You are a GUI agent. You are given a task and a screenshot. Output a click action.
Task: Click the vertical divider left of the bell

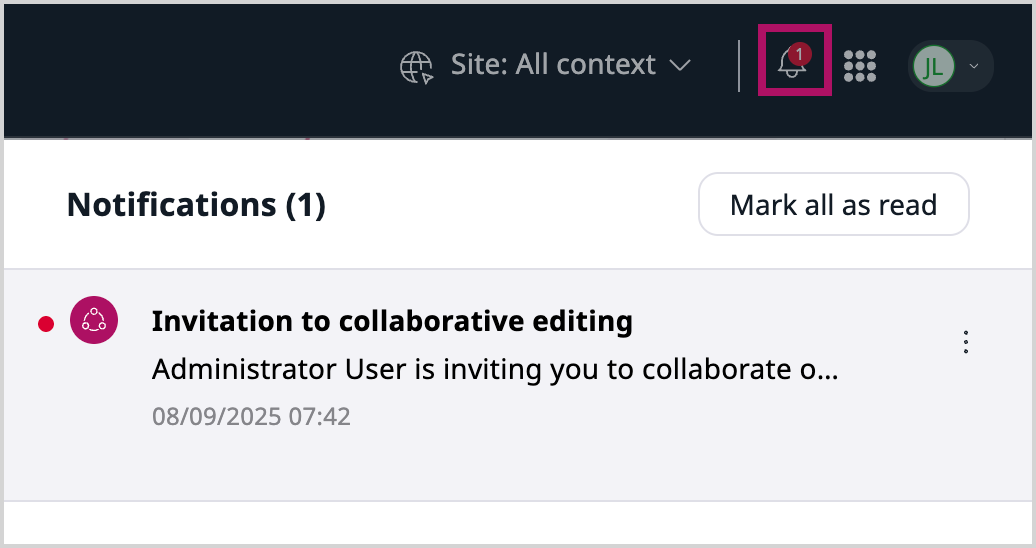pyautogui.click(x=739, y=66)
